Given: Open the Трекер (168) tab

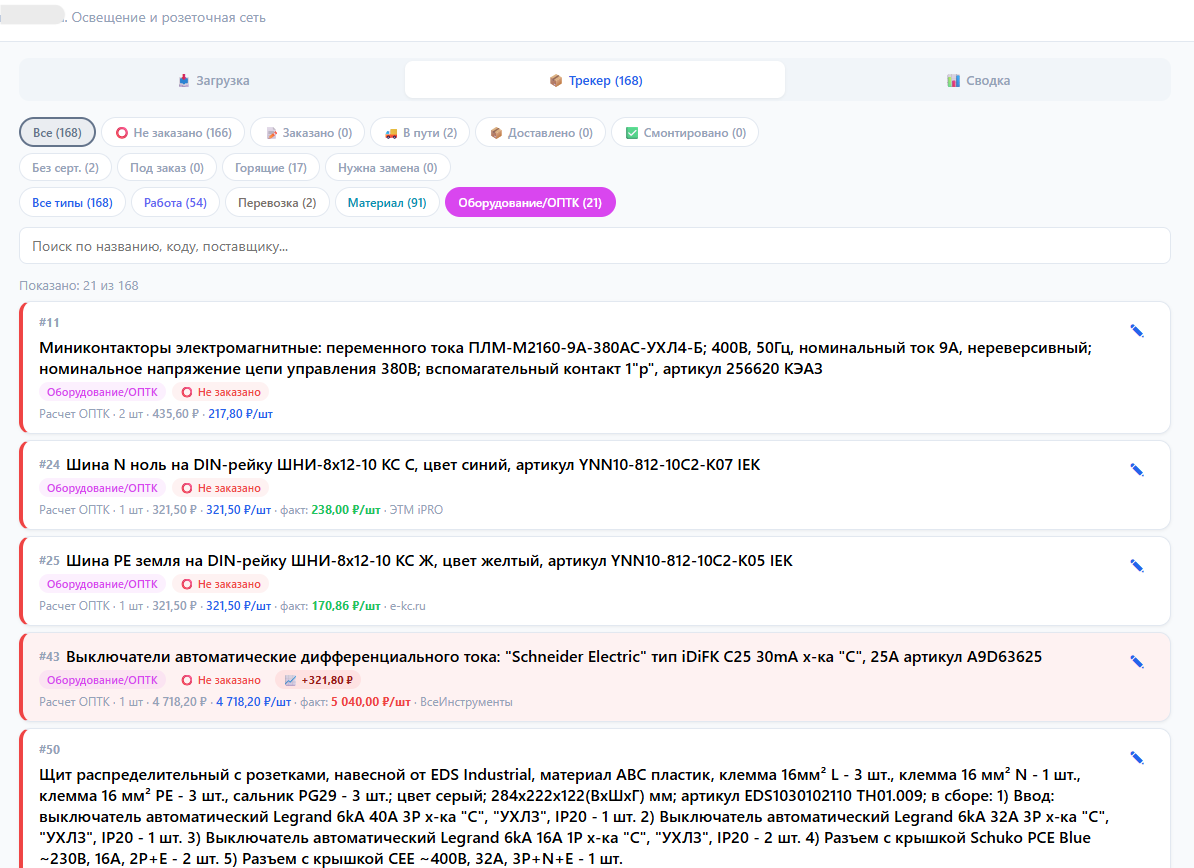Looking at the screenshot, I should click(595, 80).
